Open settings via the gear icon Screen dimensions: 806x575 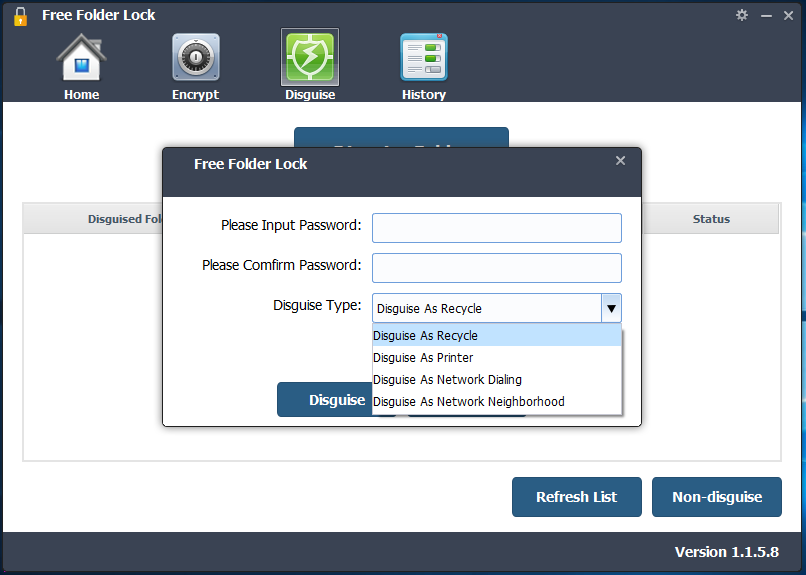point(742,15)
